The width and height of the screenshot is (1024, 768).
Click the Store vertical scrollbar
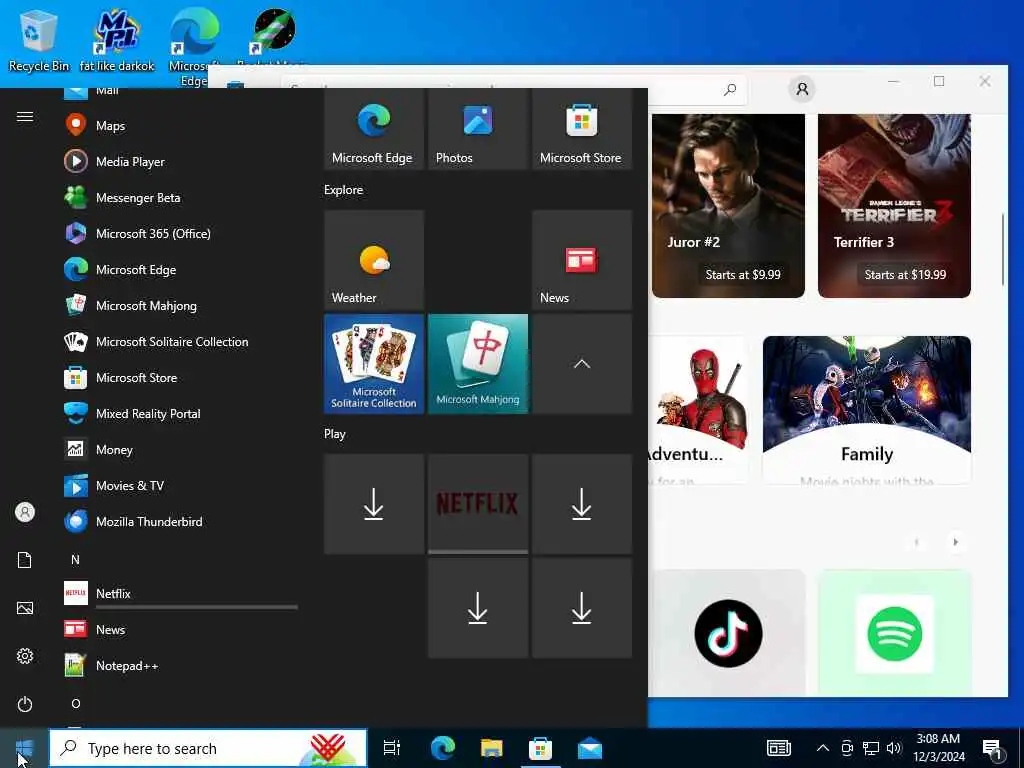(x=1003, y=249)
